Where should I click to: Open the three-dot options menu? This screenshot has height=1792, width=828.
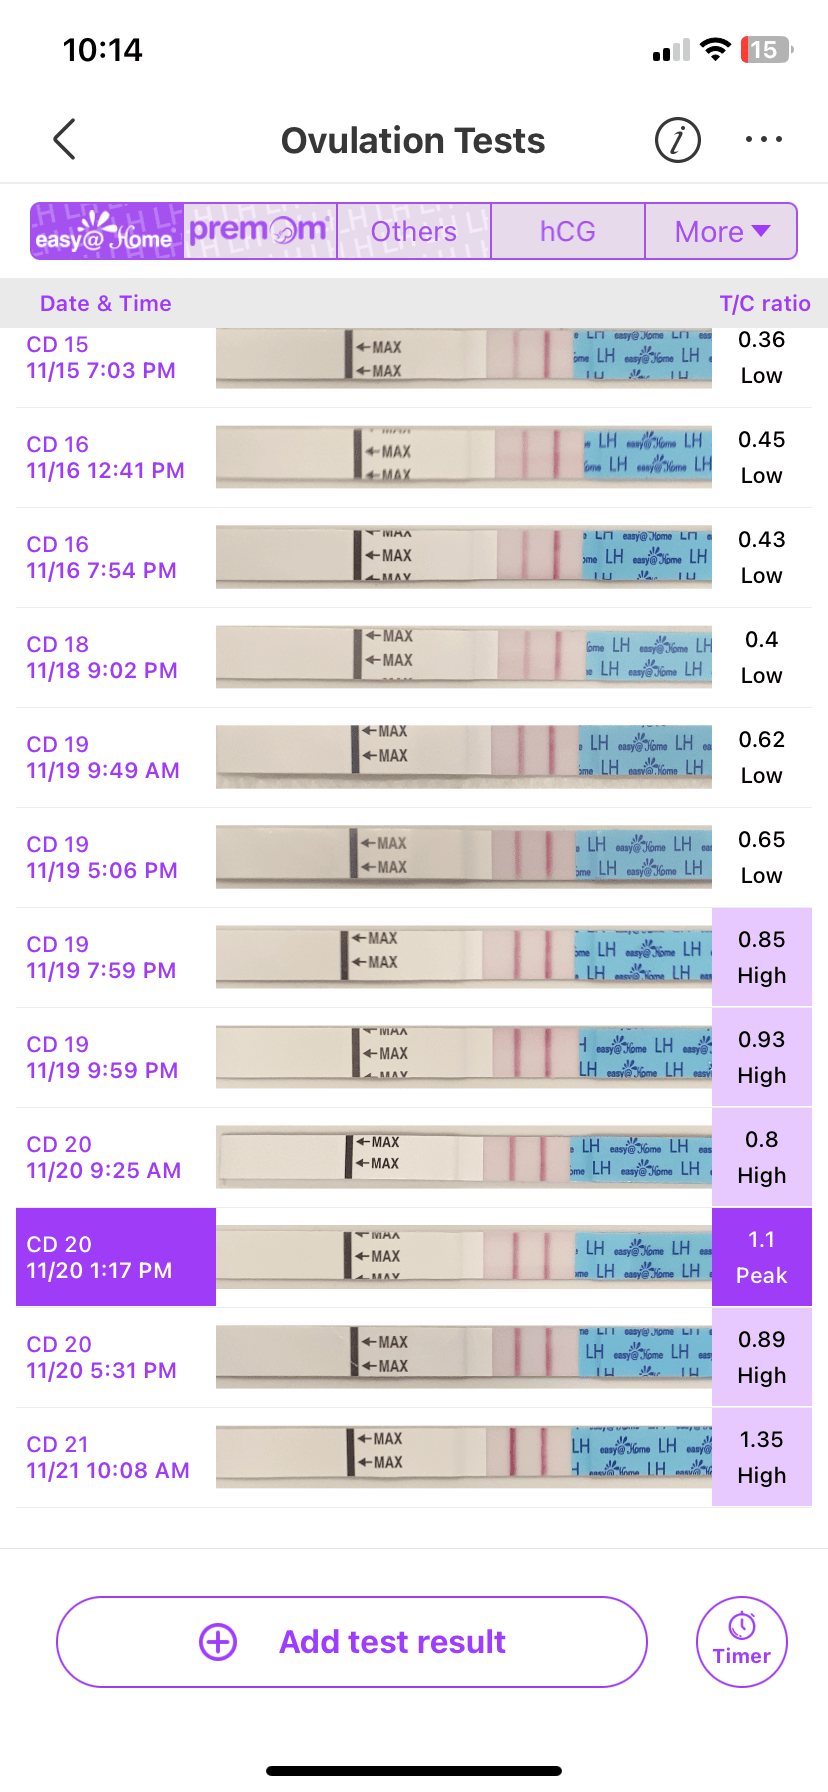(x=763, y=140)
